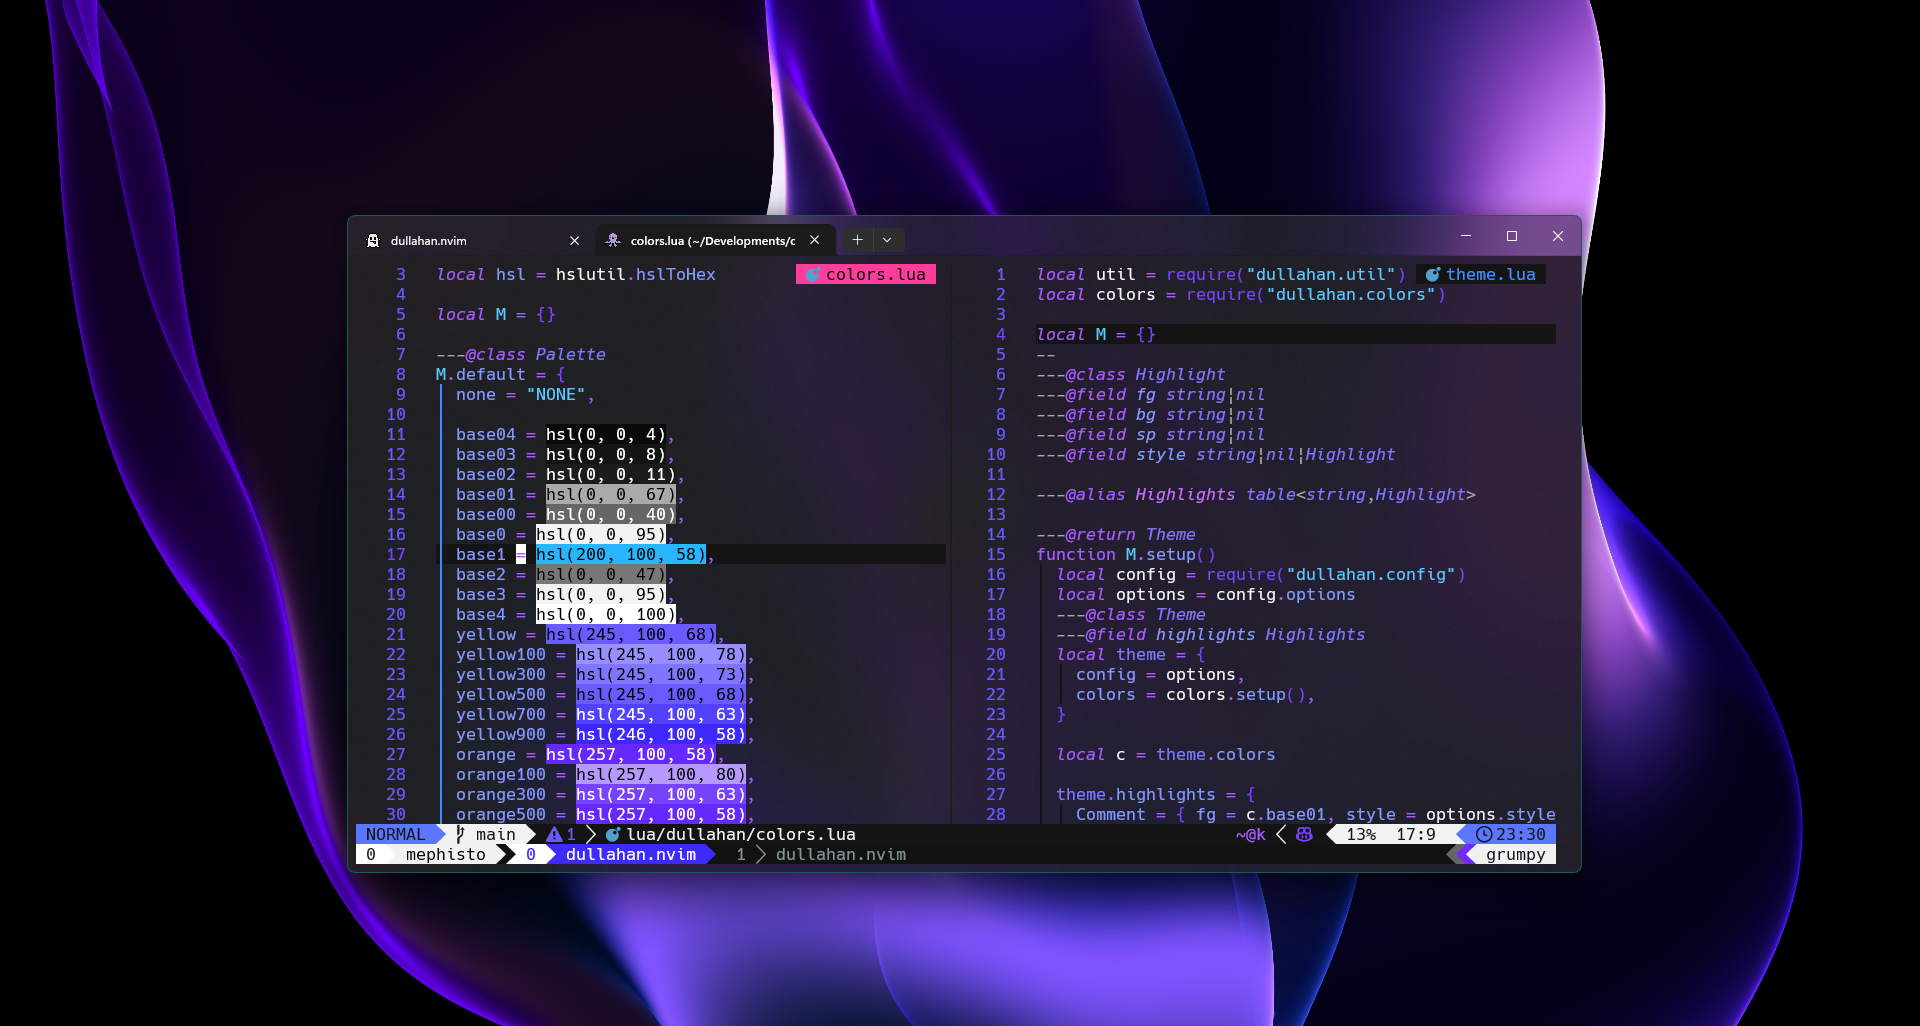This screenshot has height=1026, width=1920.
Task: Click the theme.lua winbar label
Action: (x=1481, y=274)
